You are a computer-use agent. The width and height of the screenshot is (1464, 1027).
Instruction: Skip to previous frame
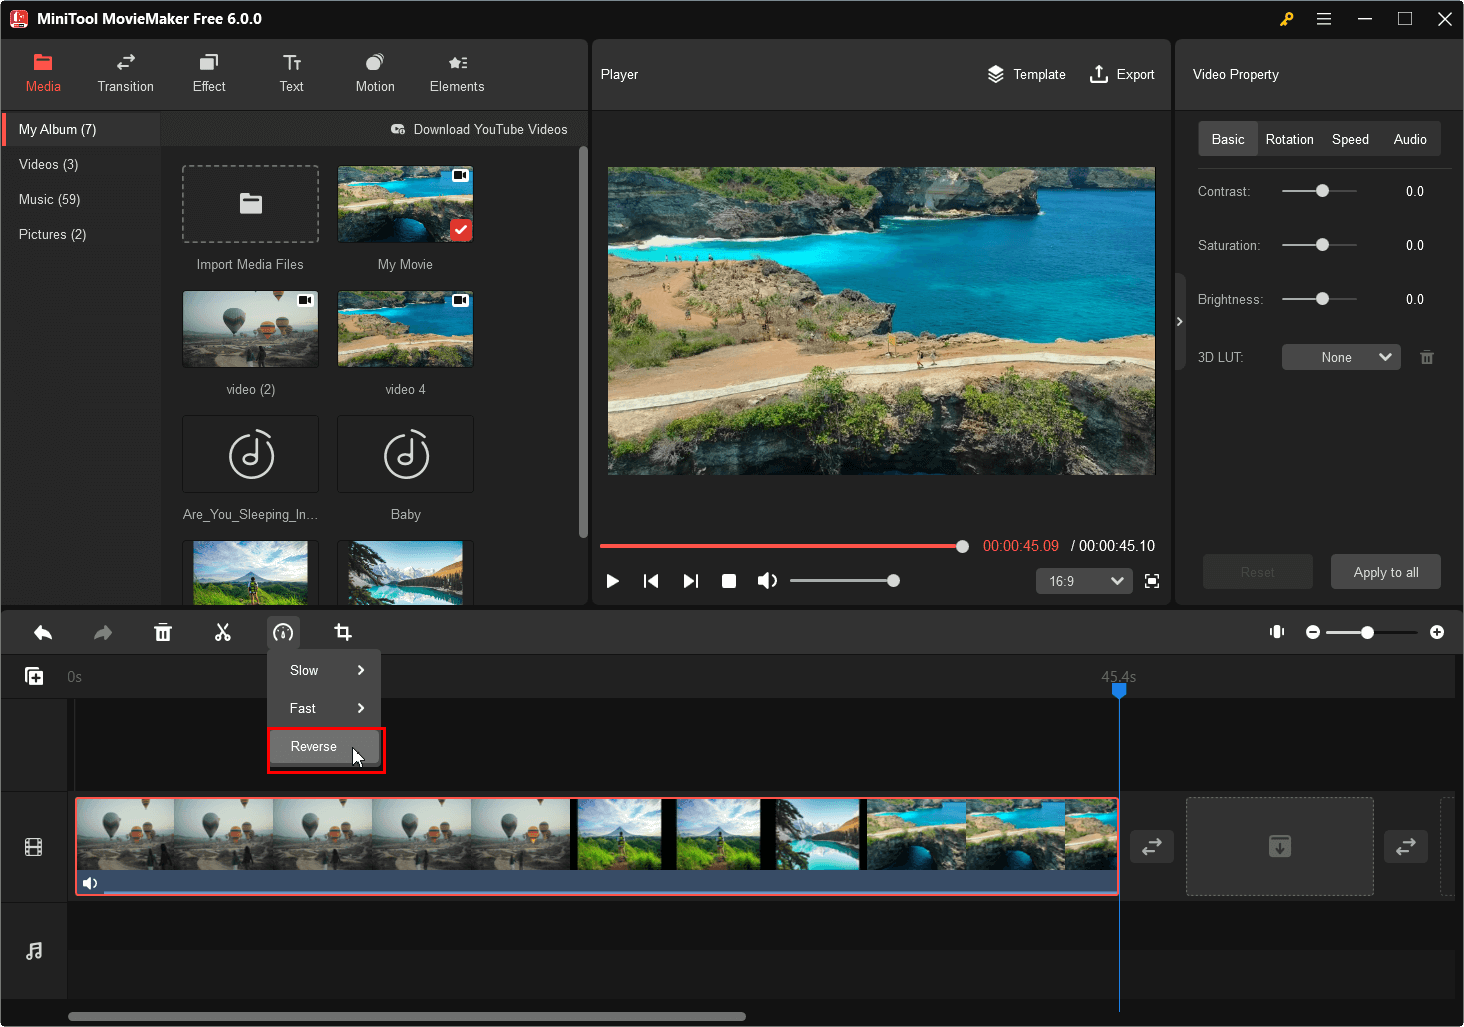(651, 581)
